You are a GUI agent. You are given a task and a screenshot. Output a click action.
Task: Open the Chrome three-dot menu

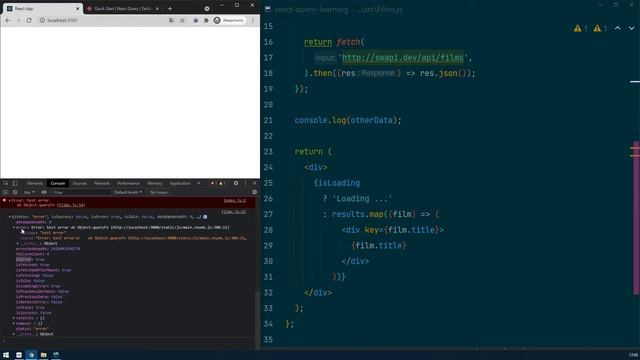[x=253, y=20]
